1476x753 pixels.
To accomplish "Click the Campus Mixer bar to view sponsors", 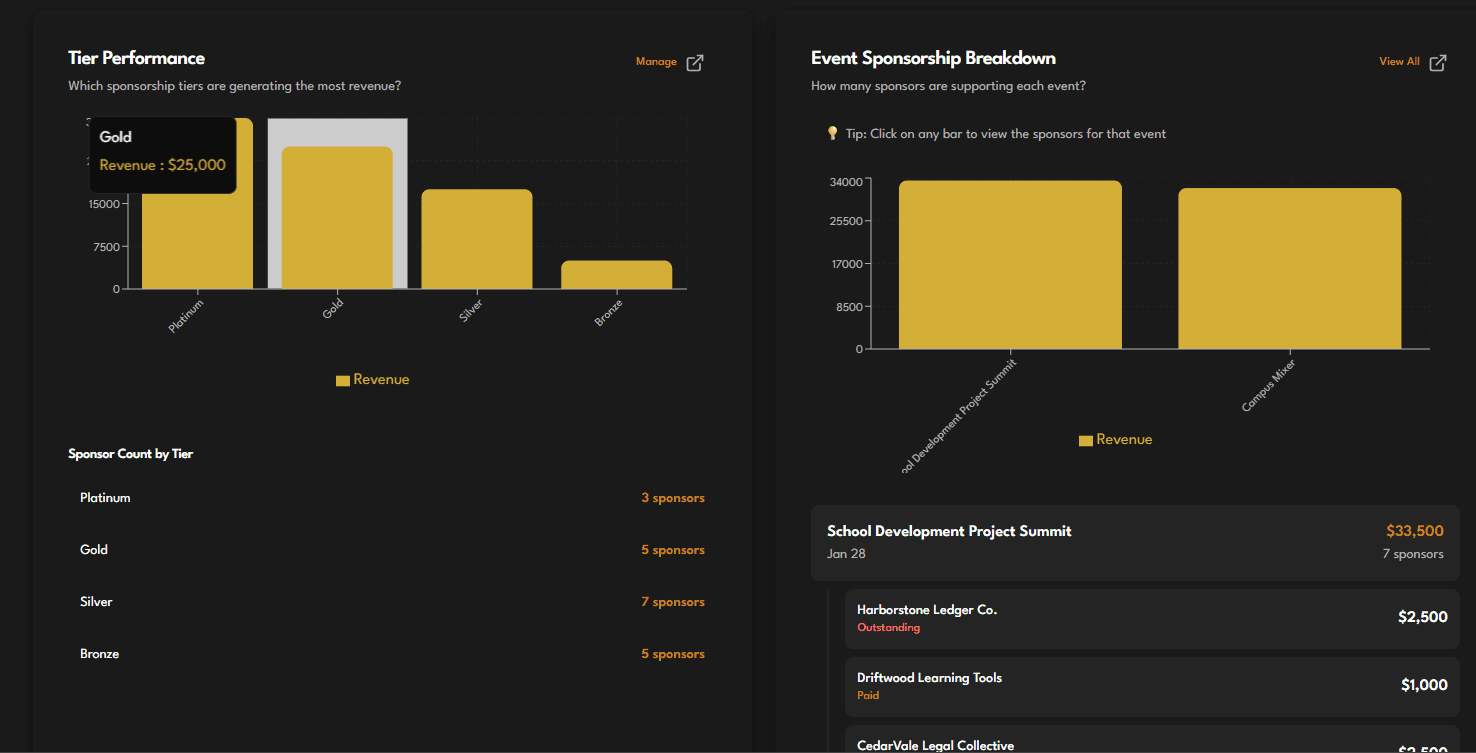I will pos(1289,265).
